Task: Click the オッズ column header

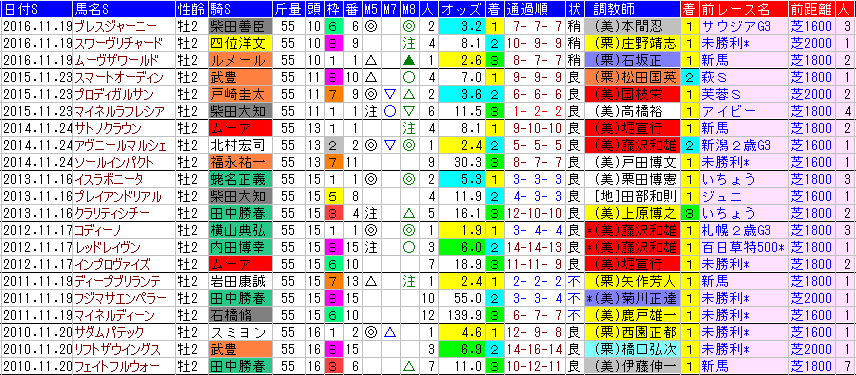Action: tap(461, 9)
